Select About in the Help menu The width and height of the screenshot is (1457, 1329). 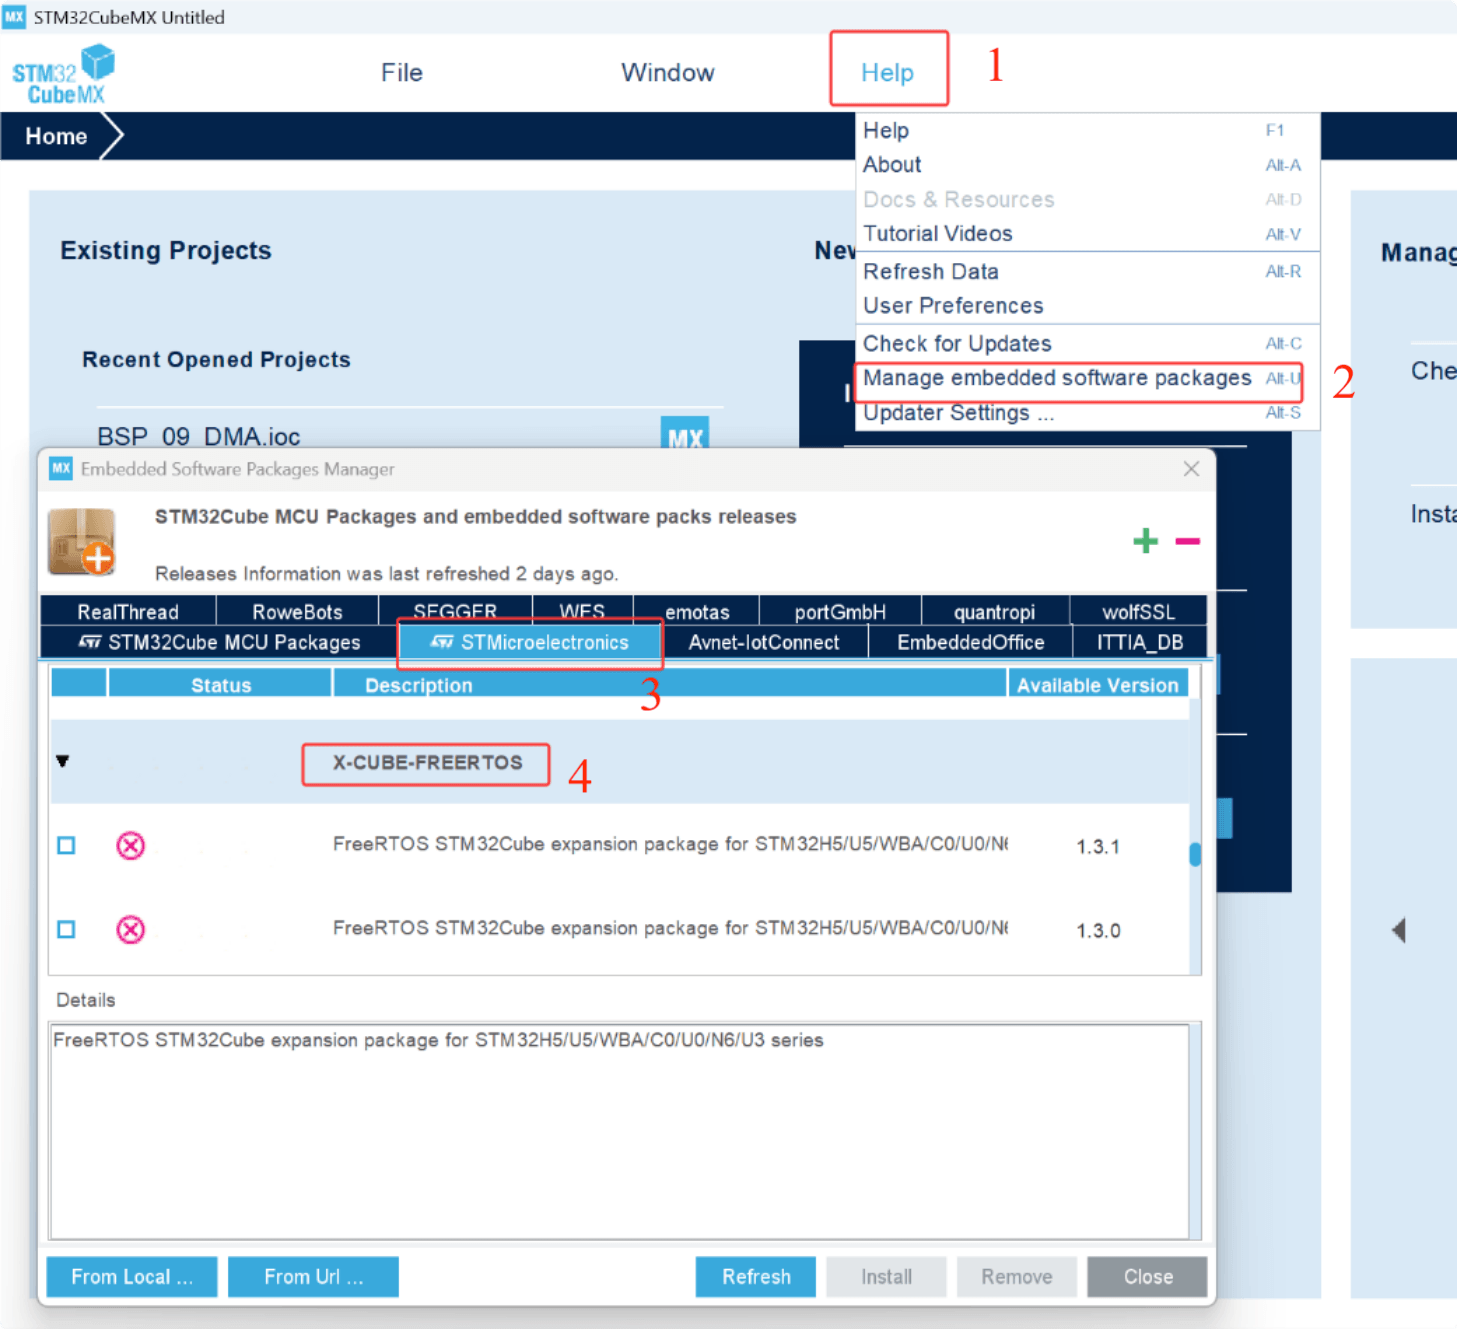click(x=1088, y=165)
